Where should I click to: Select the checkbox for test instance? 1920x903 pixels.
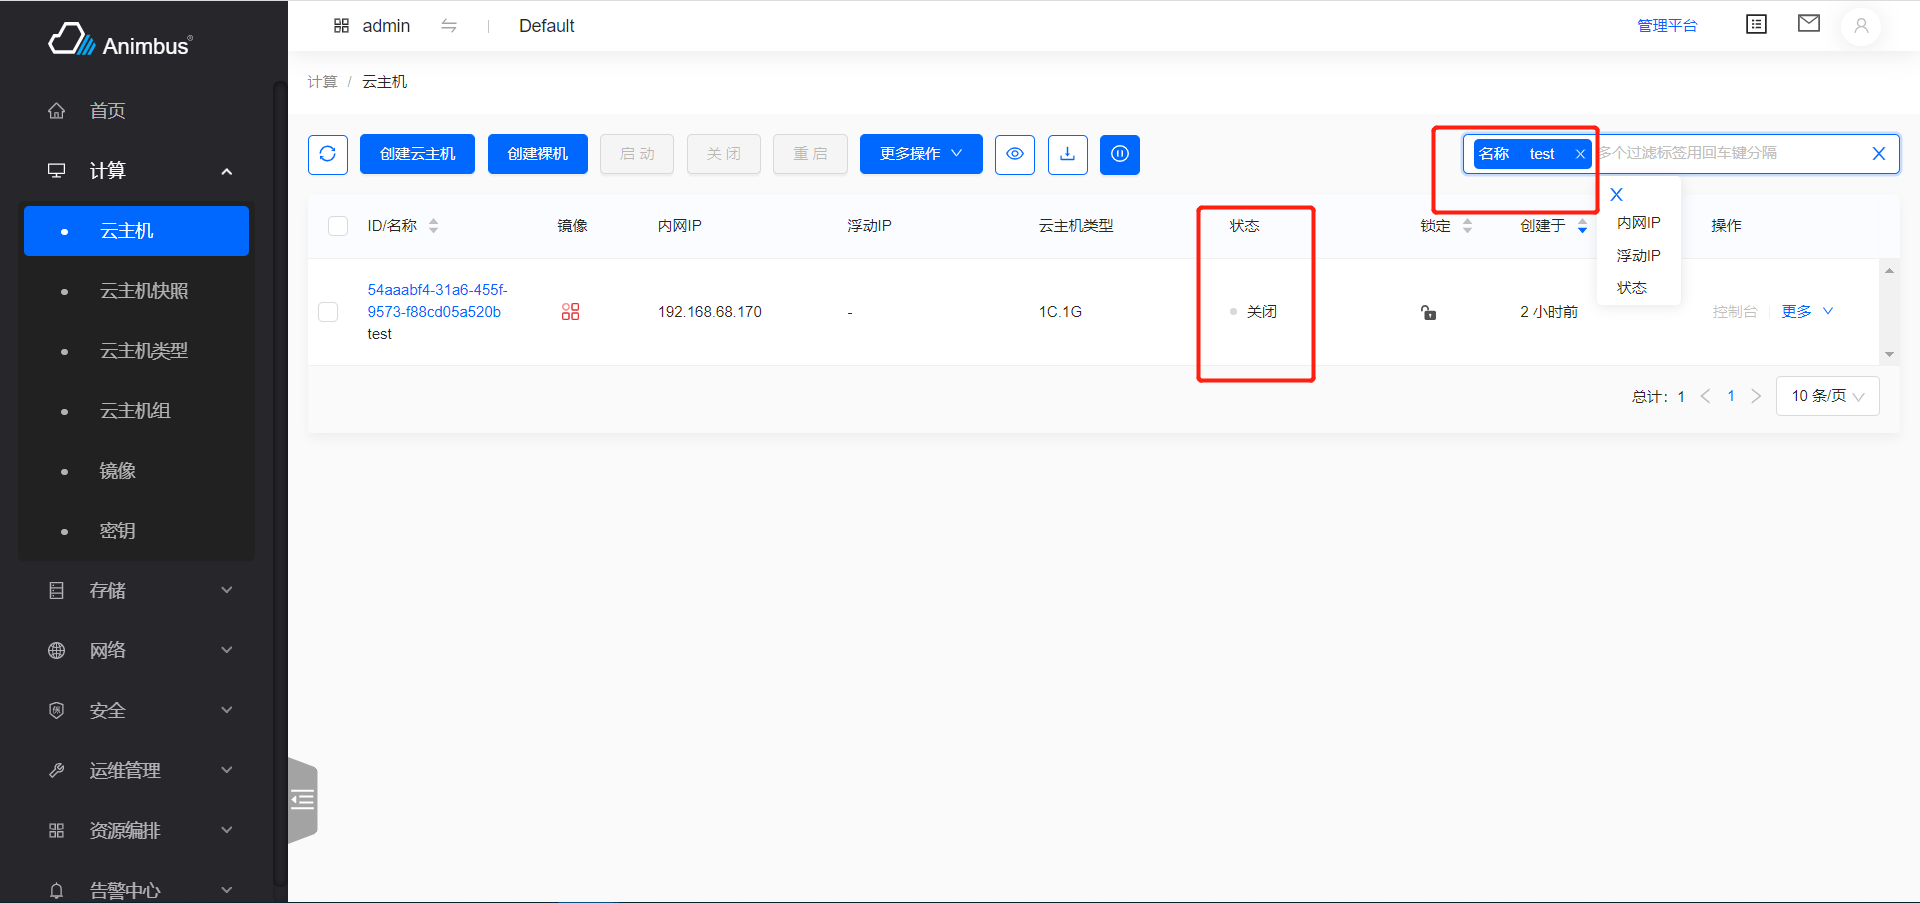click(328, 312)
